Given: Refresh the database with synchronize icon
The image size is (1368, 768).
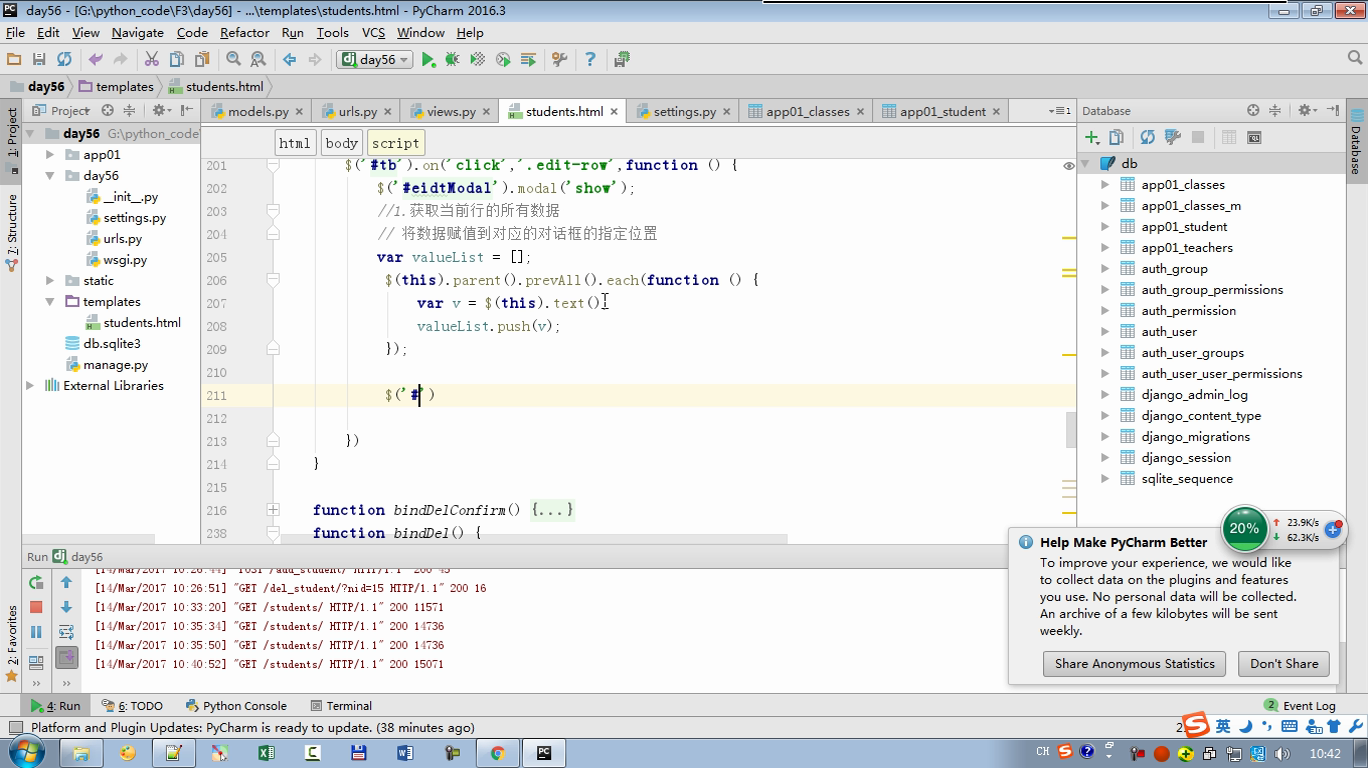Looking at the screenshot, I should point(1147,137).
